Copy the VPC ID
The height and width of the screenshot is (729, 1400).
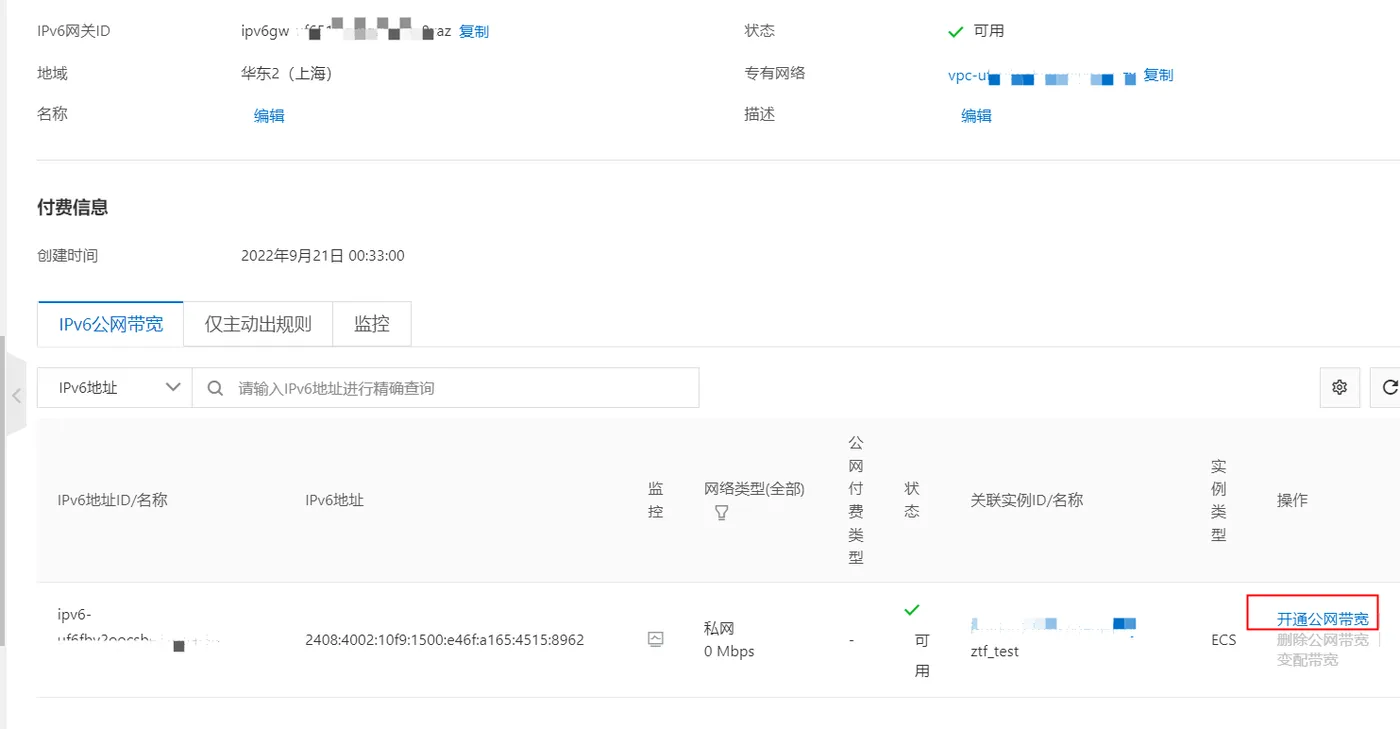tap(1158, 75)
